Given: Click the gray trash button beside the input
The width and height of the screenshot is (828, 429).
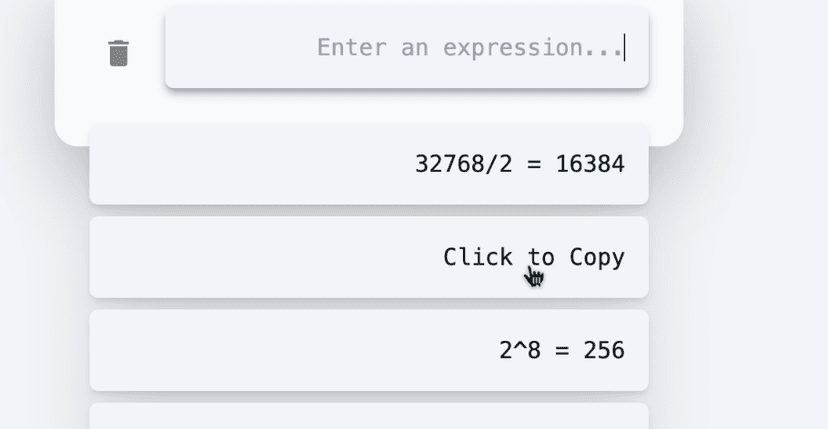Looking at the screenshot, I should click(118, 53).
